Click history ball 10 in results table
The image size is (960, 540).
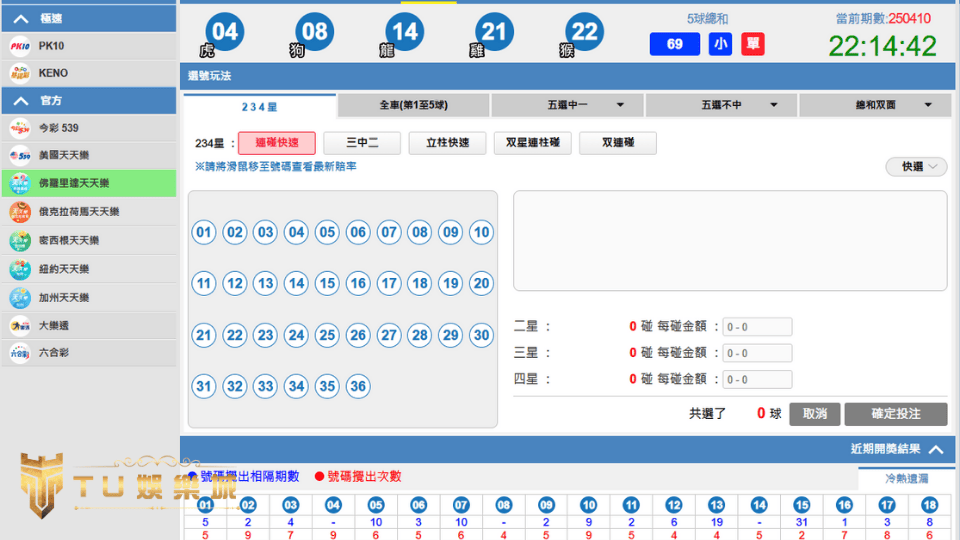(588, 505)
